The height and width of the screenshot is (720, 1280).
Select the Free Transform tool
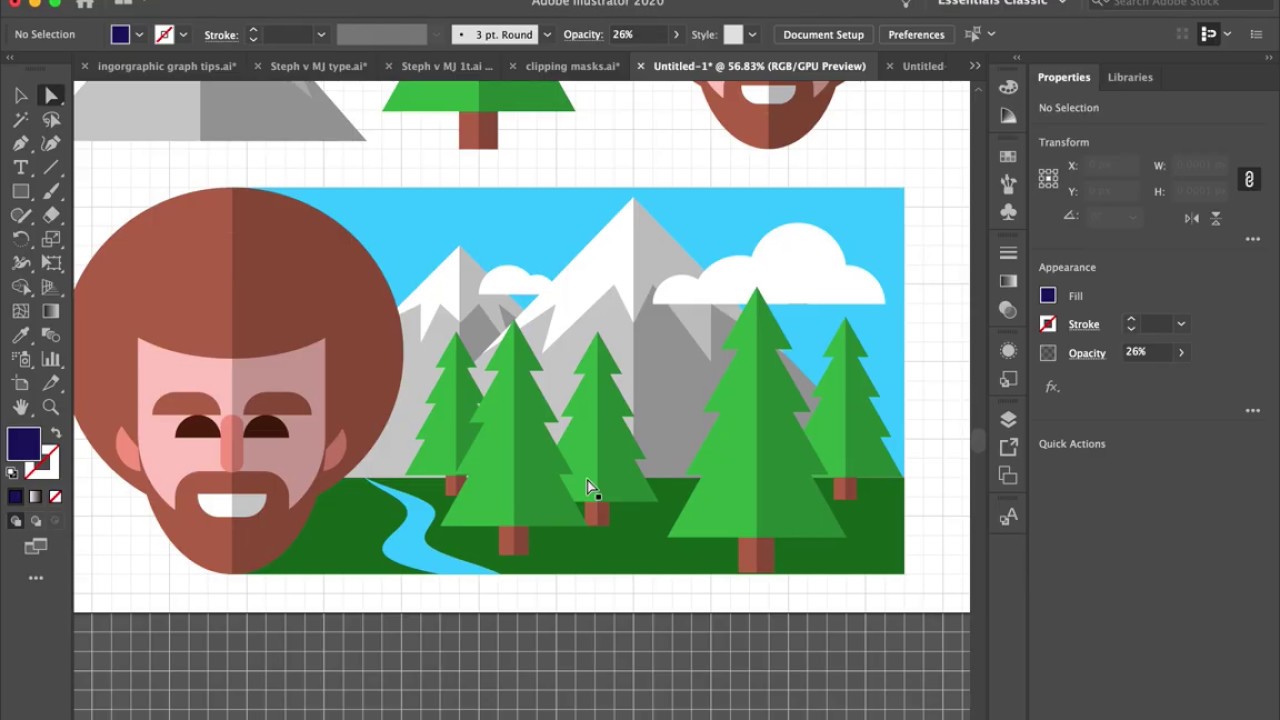pos(51,263)
